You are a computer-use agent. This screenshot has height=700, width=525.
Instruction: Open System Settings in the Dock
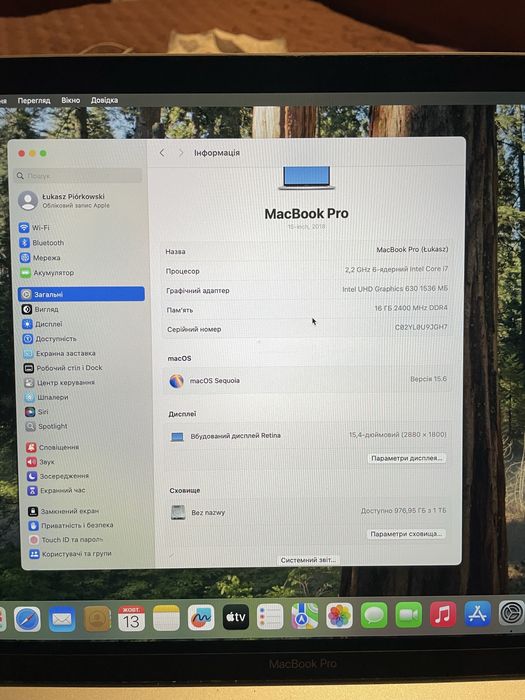point(512,613)
